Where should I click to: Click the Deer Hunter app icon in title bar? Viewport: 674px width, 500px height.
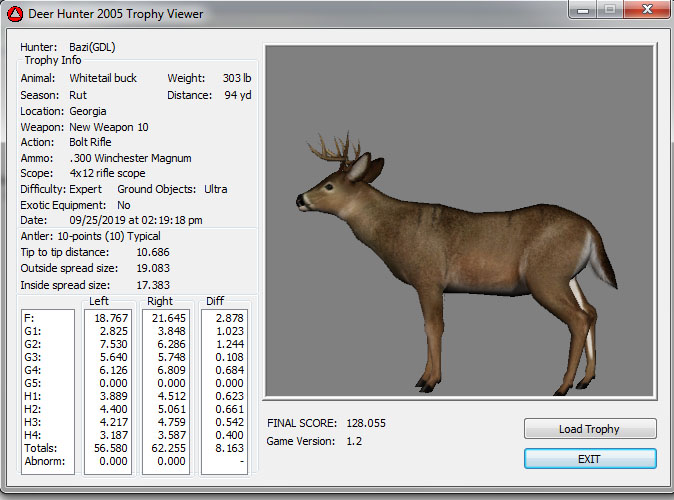click(15, 14)
